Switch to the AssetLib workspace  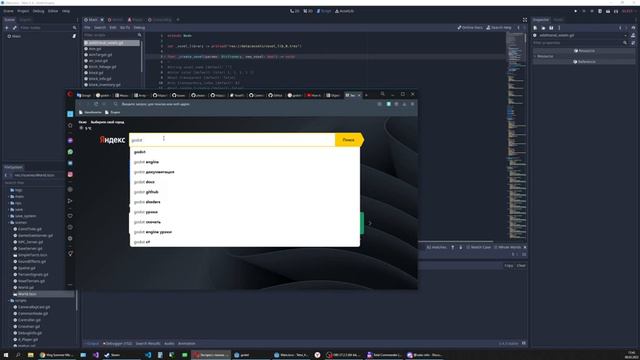click(344, 11)
